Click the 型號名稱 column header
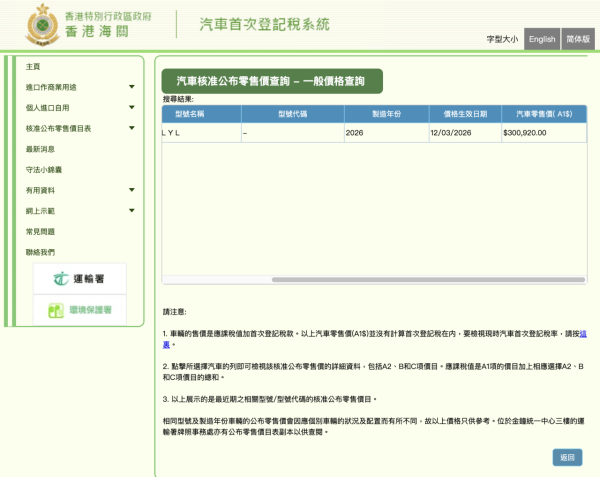 (201, 114)
